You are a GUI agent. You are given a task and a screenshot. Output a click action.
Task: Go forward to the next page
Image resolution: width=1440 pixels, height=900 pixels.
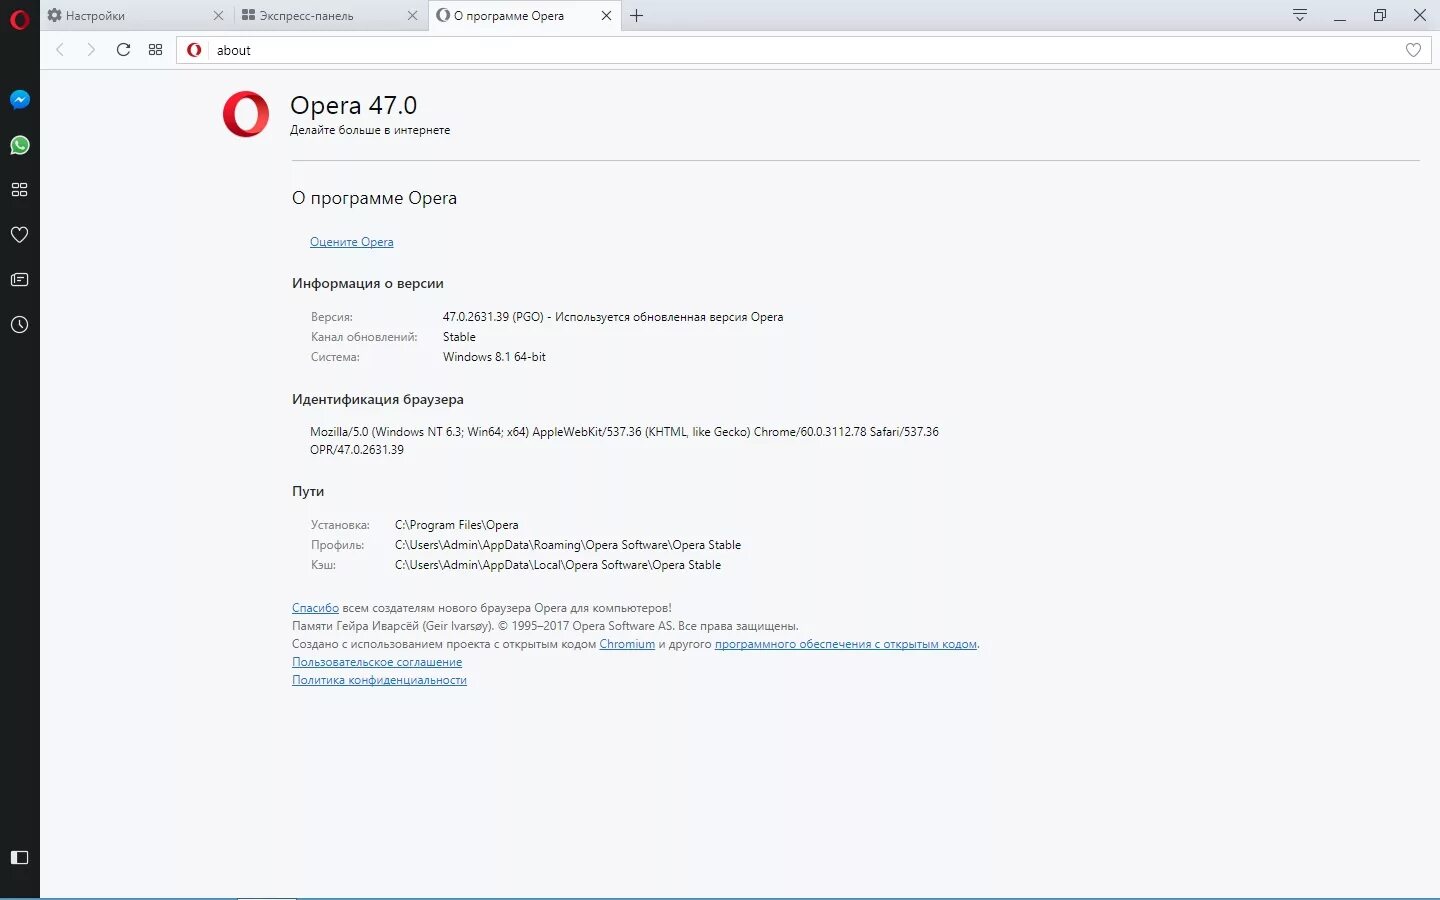click(91, 49)
